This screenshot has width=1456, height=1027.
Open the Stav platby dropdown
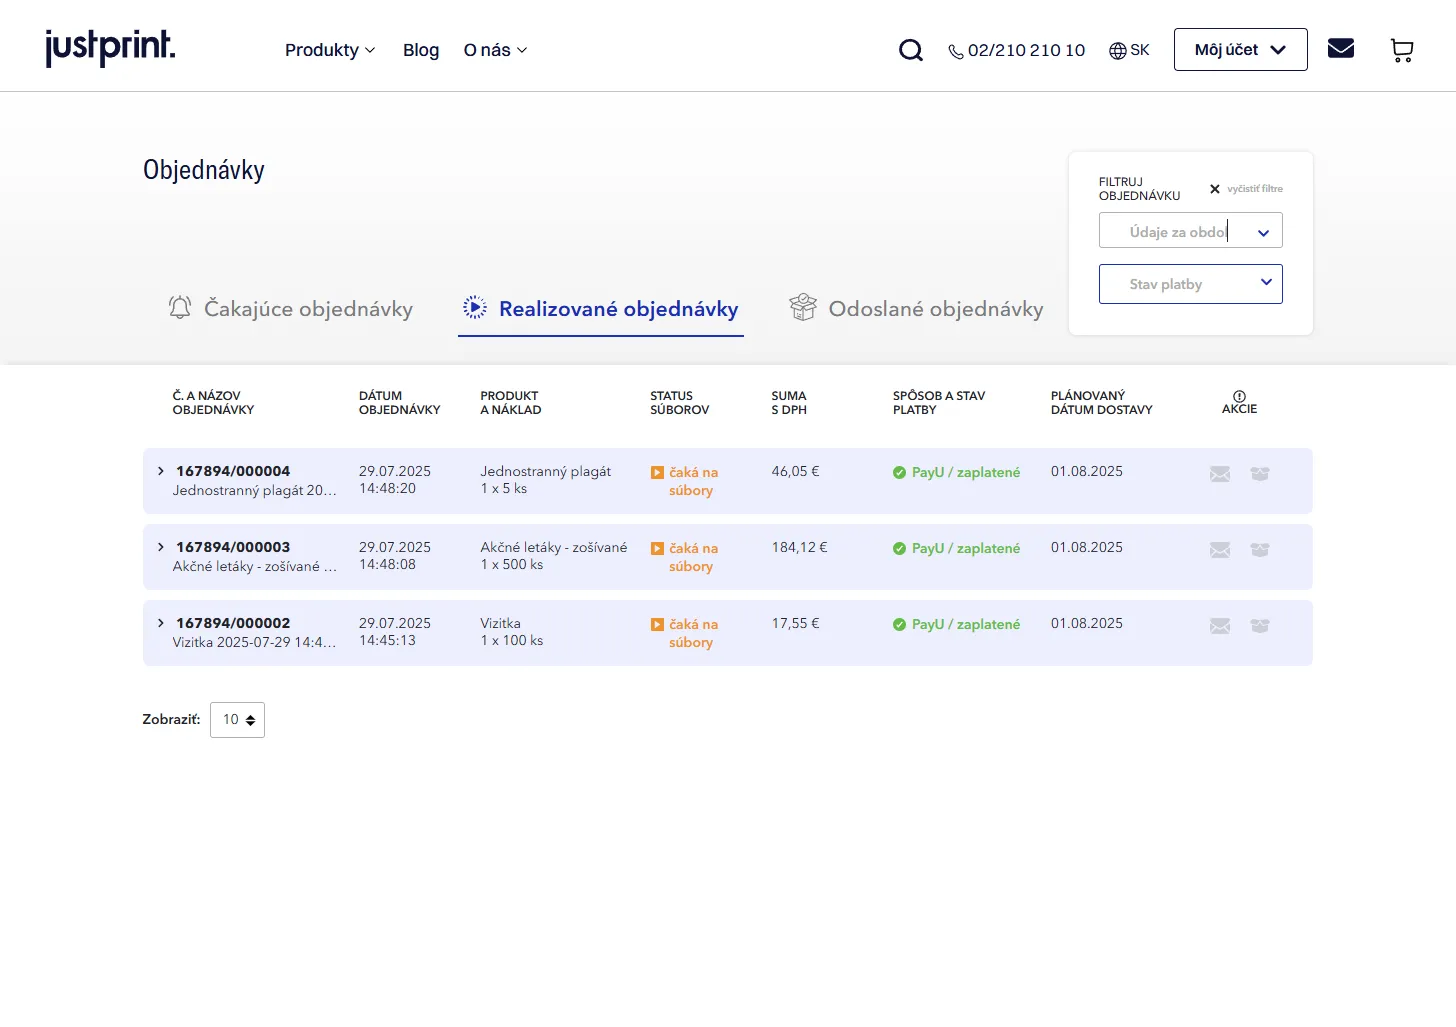click(1190, 284)
